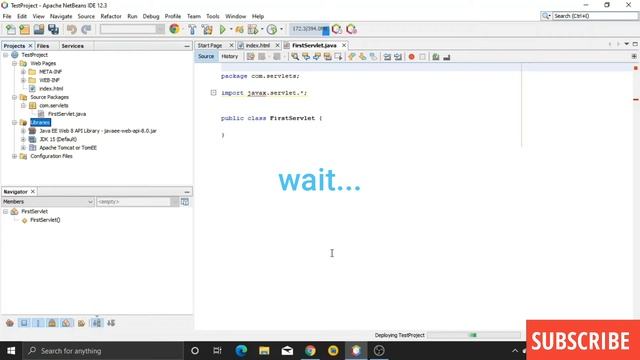Open the Source menu
Screen dimensions: 640x360
pos(86,16)
